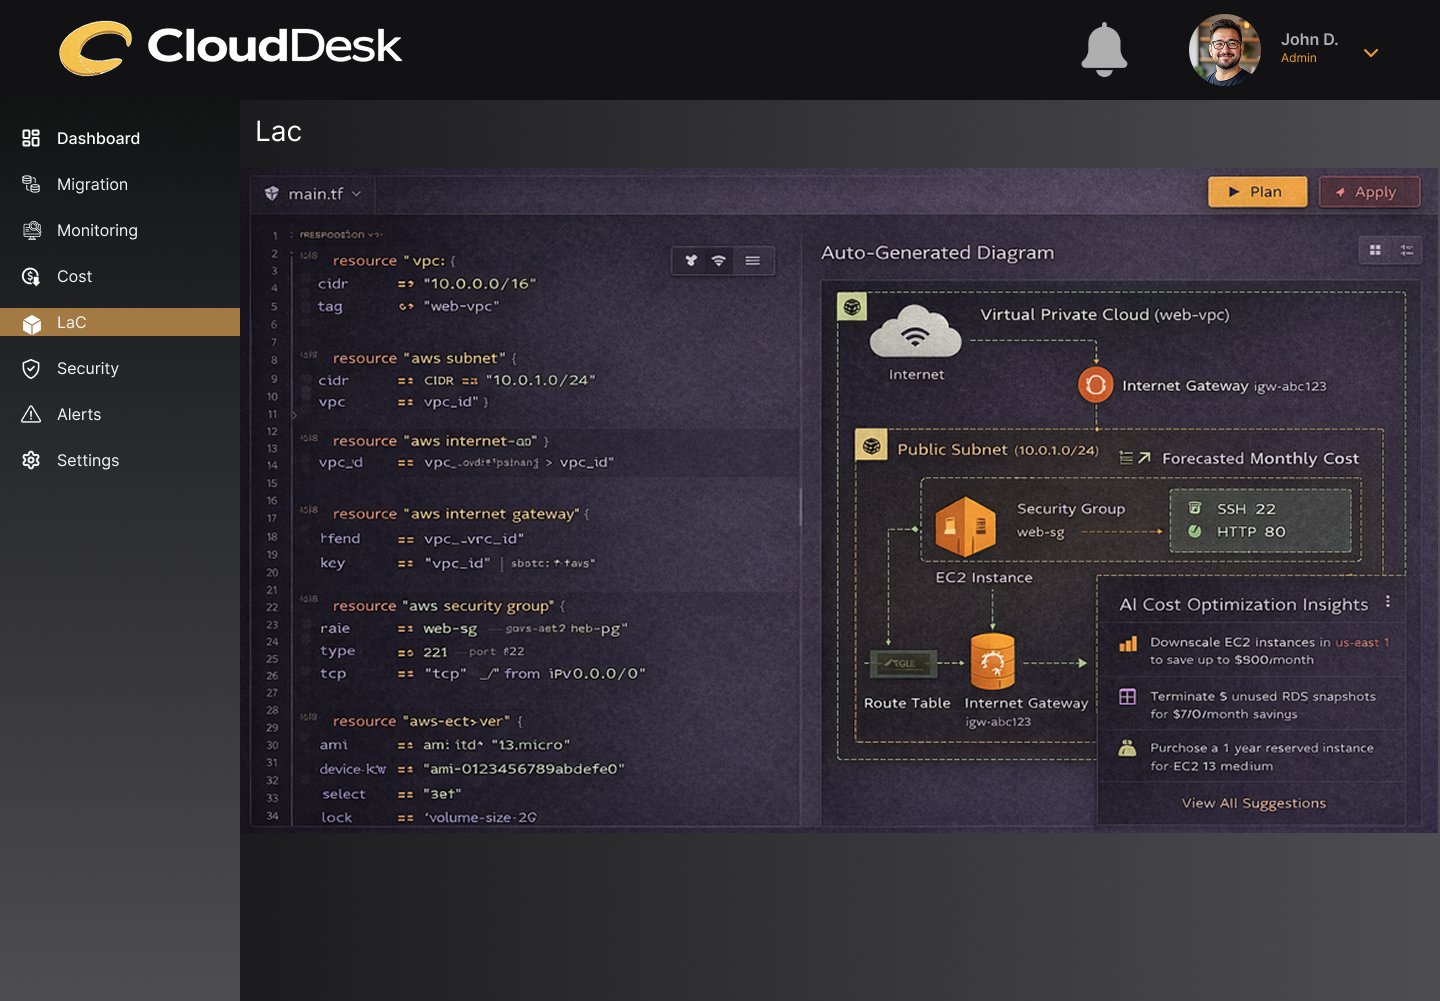
Task: Run the Plan button
Action: pyautogui.click(x=1257, y=192)
